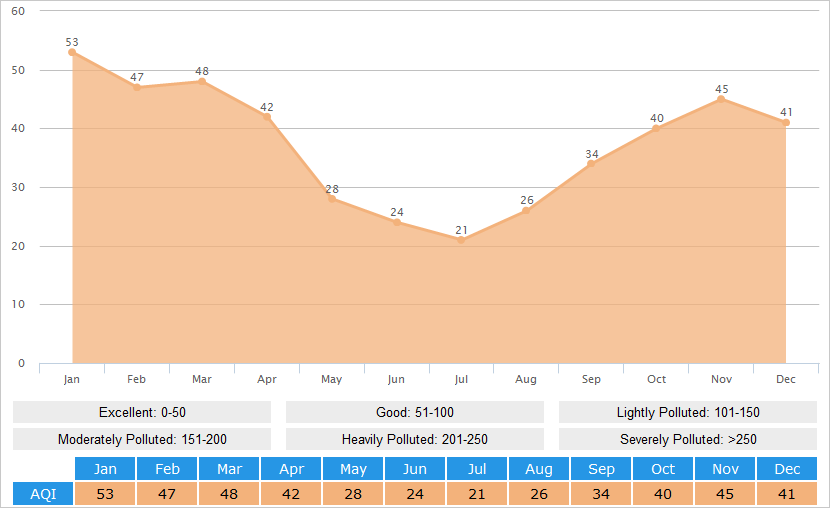Select the March data point marked 48
The width and height of the screenshot is (830, 508).
(202, 81)
